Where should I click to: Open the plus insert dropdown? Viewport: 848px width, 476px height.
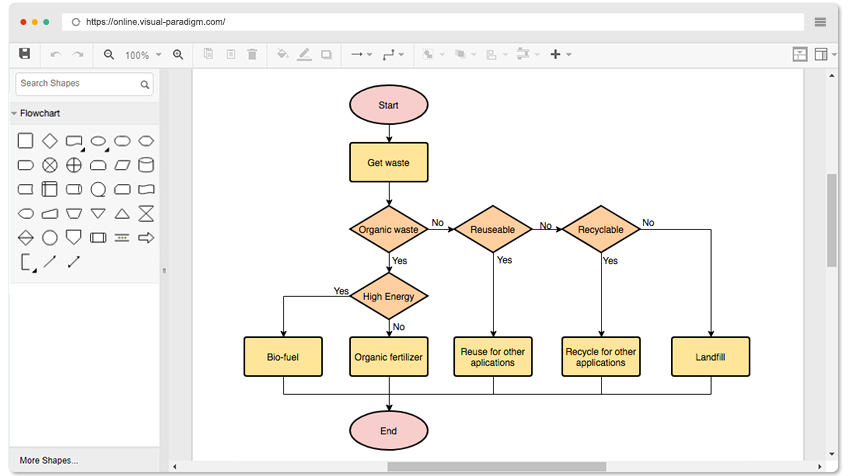coord(560,54)
